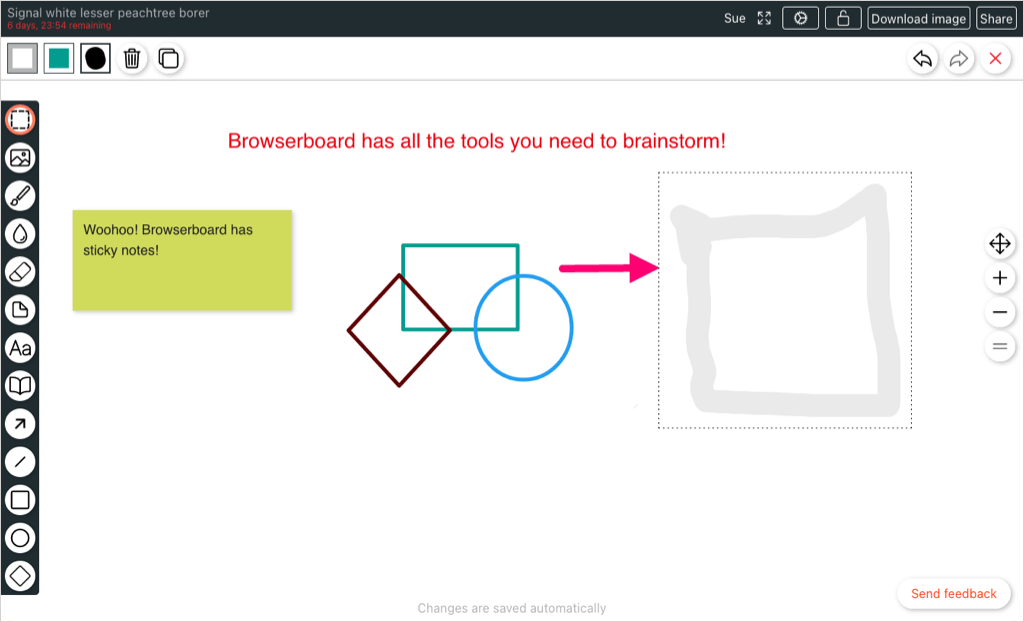
Task: Zoom in with the plus button
Action: pyautogui.click(x=999, y=279)
